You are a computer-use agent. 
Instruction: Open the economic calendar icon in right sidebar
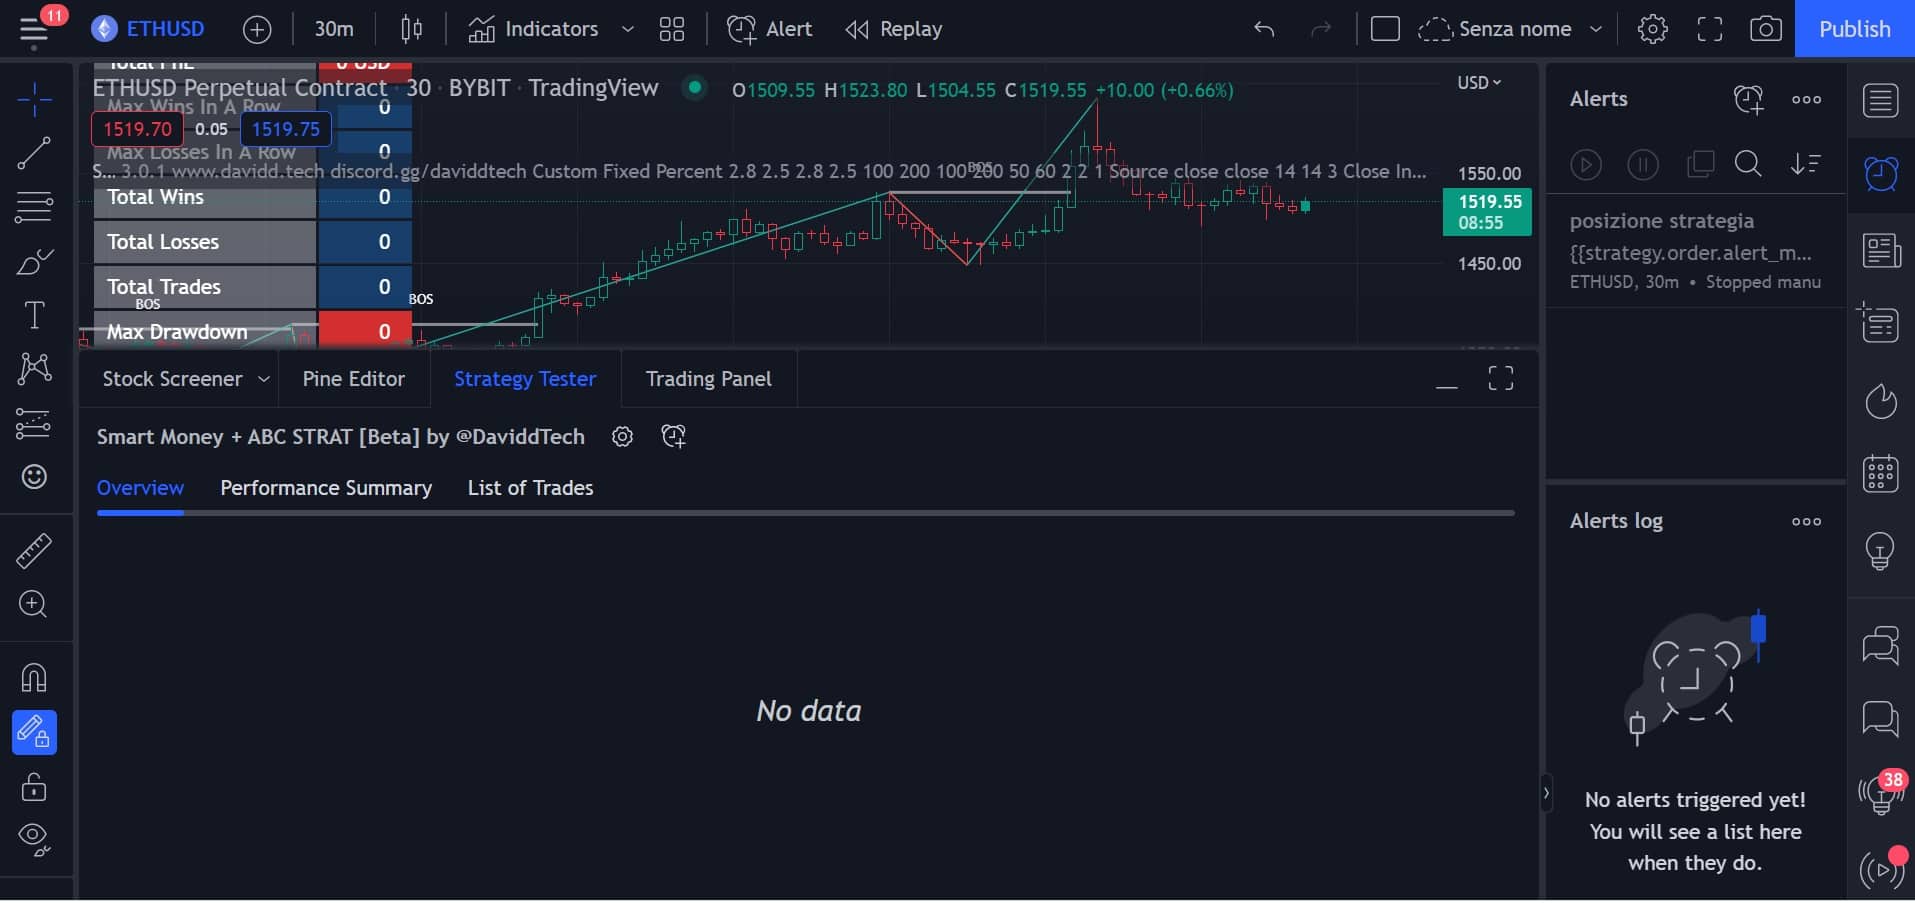pyautogui.click(x=1880, y=473)
